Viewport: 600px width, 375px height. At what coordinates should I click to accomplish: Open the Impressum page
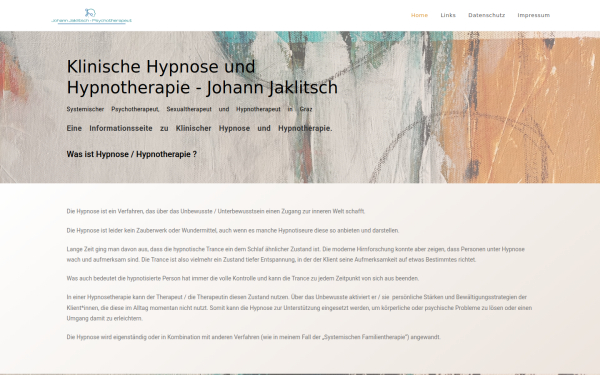click(x=533, y=15)
